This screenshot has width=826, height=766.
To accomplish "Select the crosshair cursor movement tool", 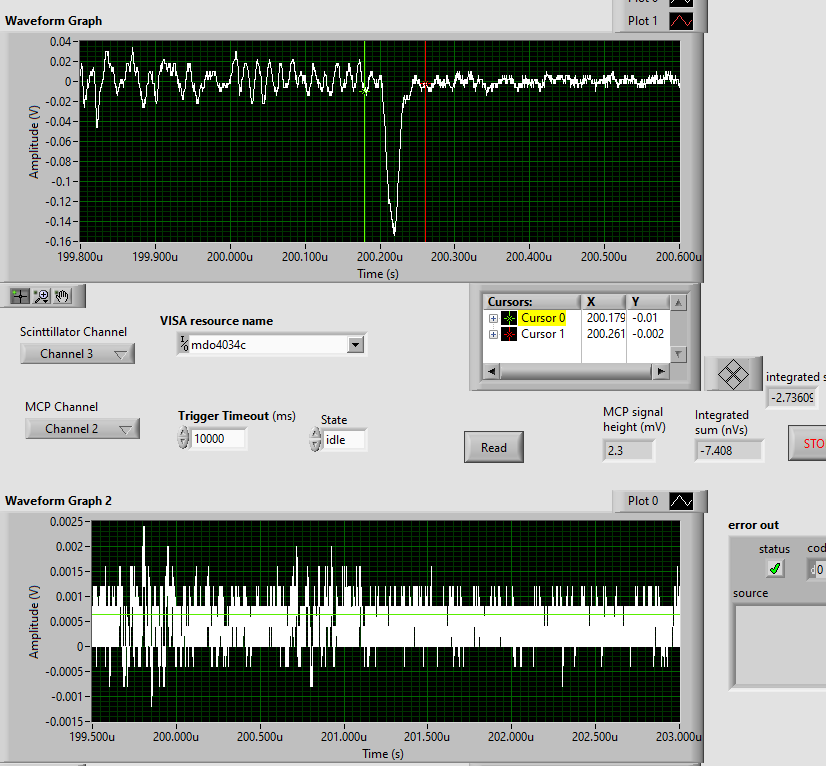I will (19, 296).
